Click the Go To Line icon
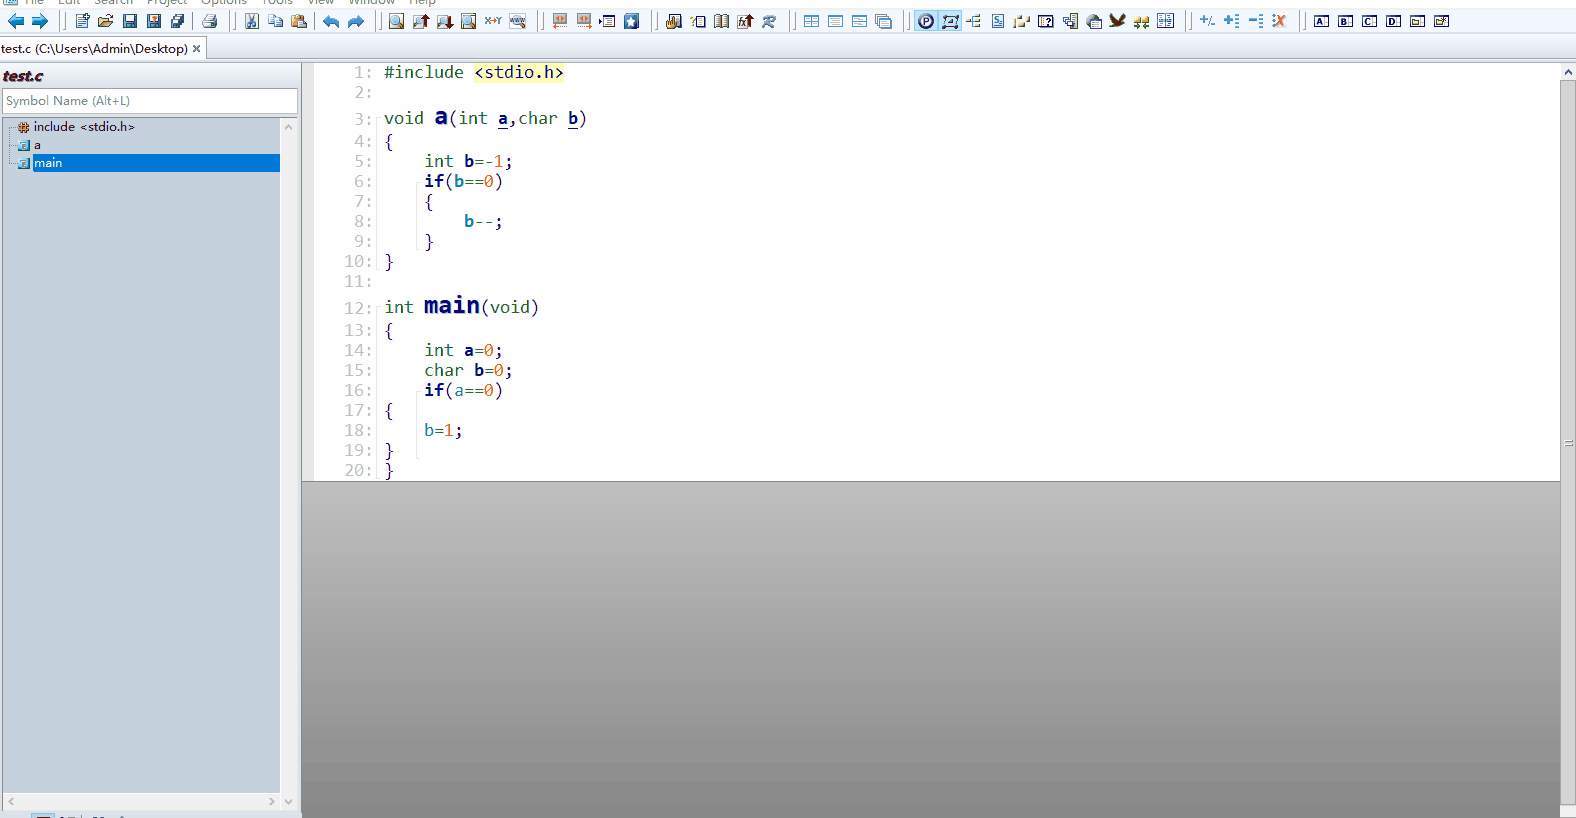The width and height of the screenshot is (1576, 818). click(607, 21)
